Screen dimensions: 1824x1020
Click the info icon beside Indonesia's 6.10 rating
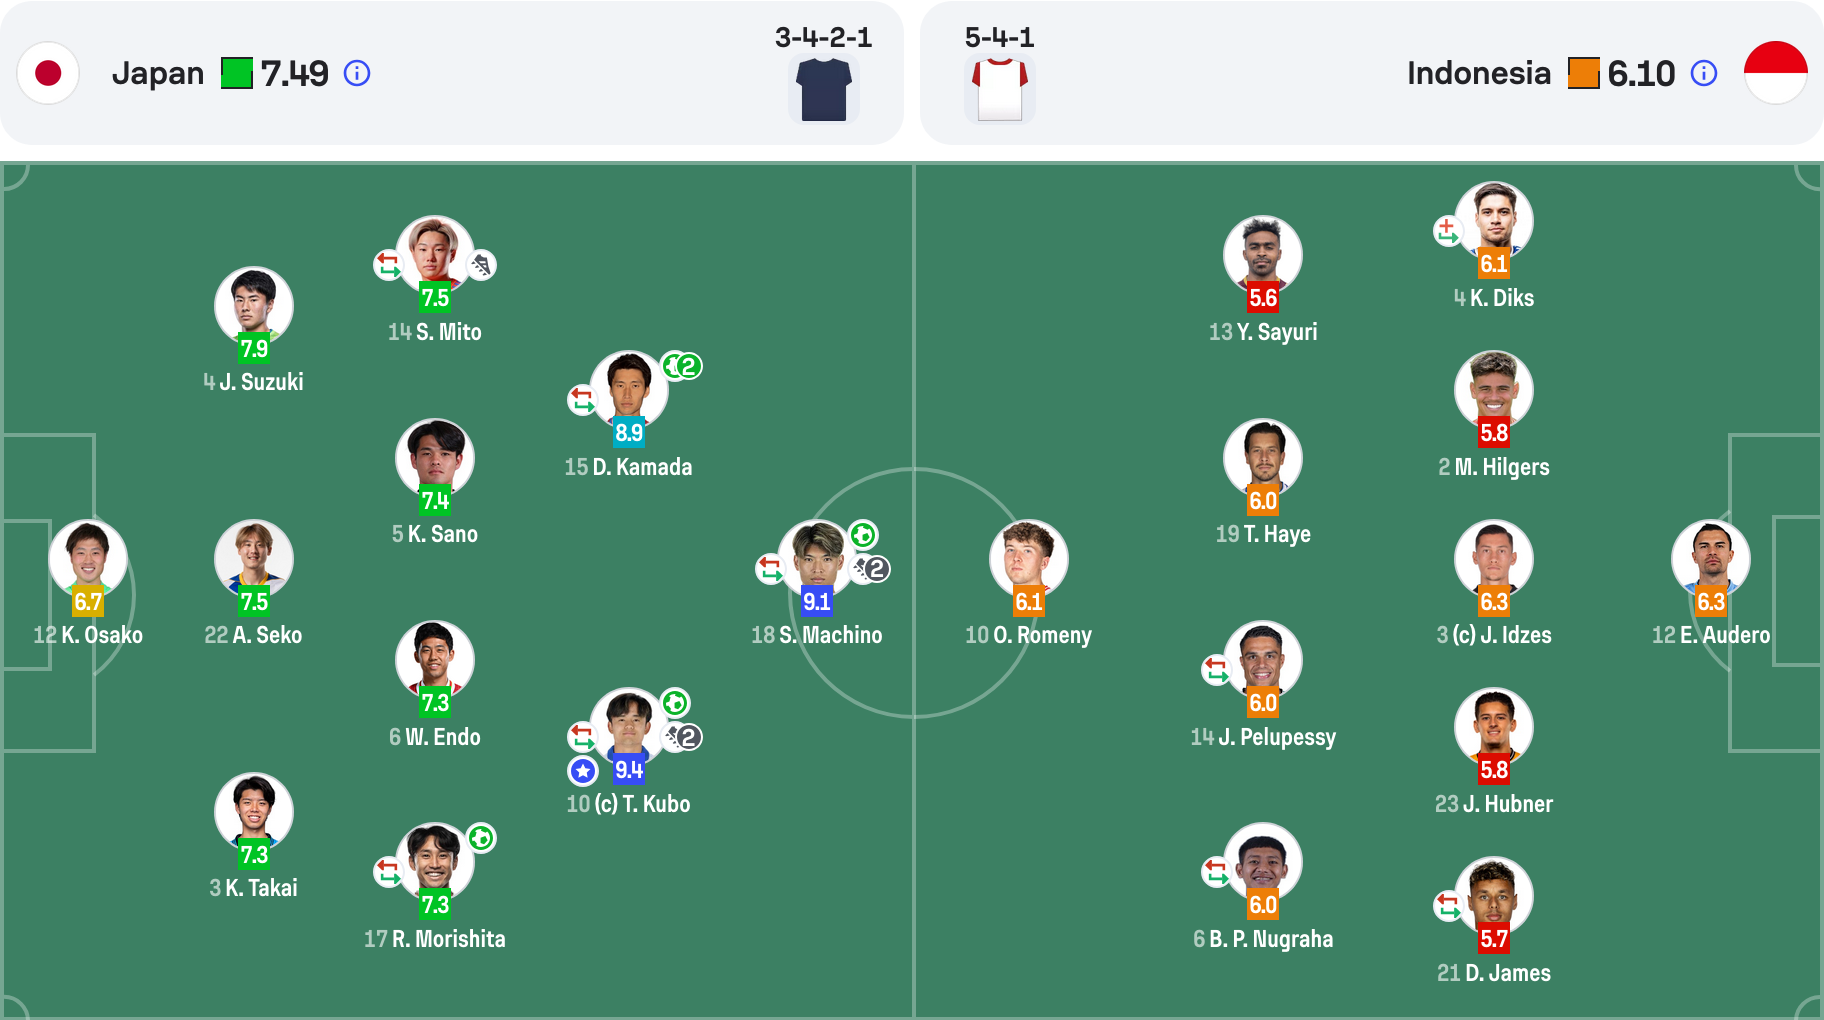[1704, 73]
